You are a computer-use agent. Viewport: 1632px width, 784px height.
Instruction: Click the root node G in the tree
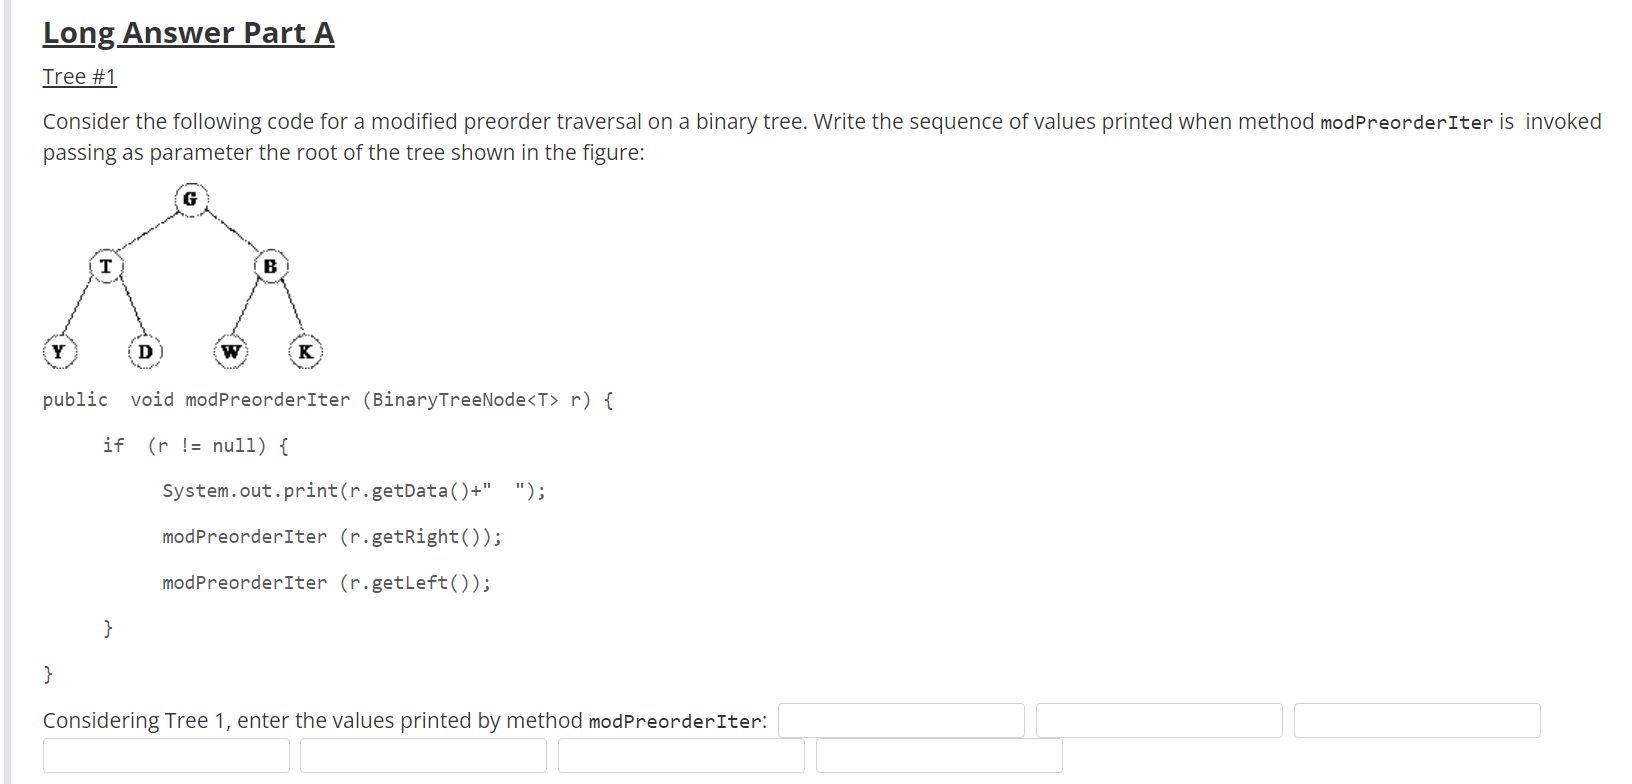click(191, 198)
